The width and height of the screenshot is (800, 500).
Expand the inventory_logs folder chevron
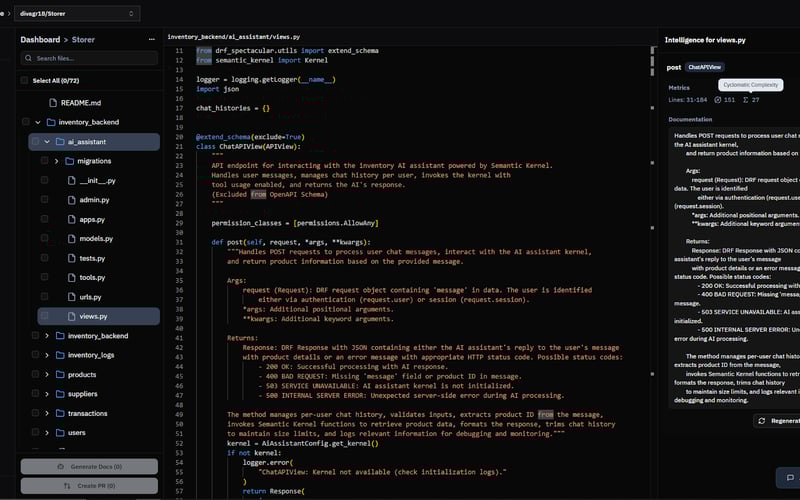tap(47, 355)
